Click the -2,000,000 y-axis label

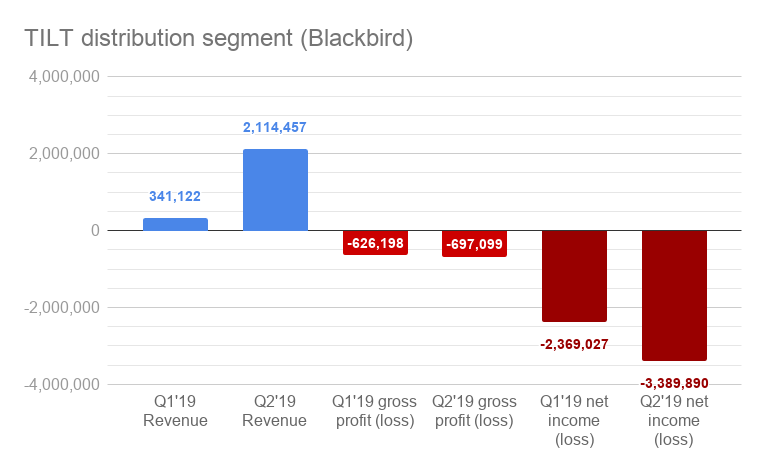tap(61, 308)
